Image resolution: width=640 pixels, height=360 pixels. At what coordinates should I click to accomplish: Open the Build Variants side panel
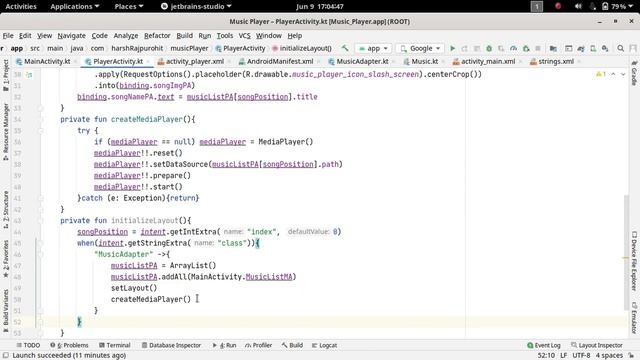point(6,310)
